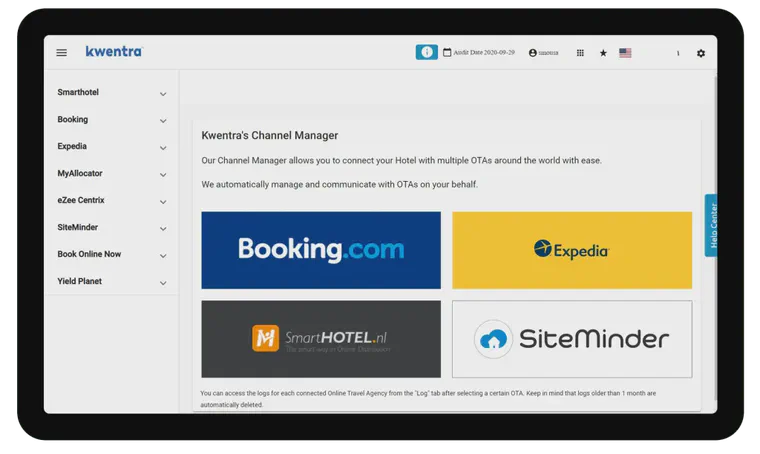Expand the Expedia chevron

pyautogui.click(x=163, y=148)
